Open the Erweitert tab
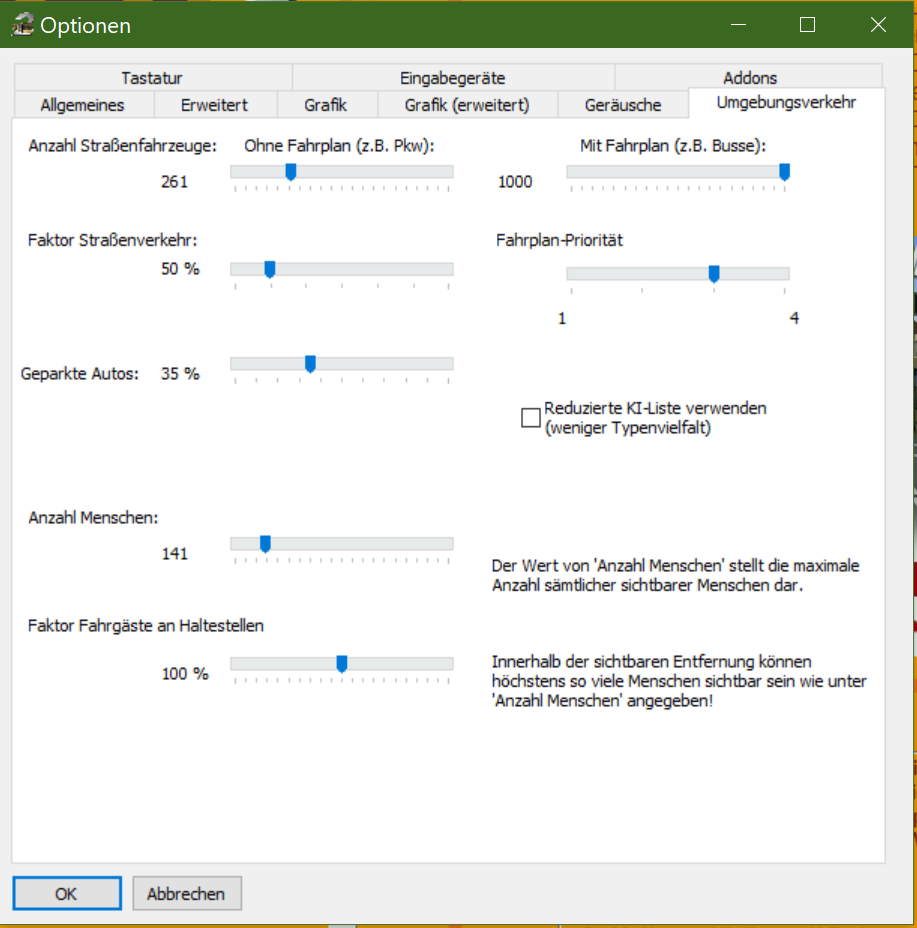 (x=214, y=105)
